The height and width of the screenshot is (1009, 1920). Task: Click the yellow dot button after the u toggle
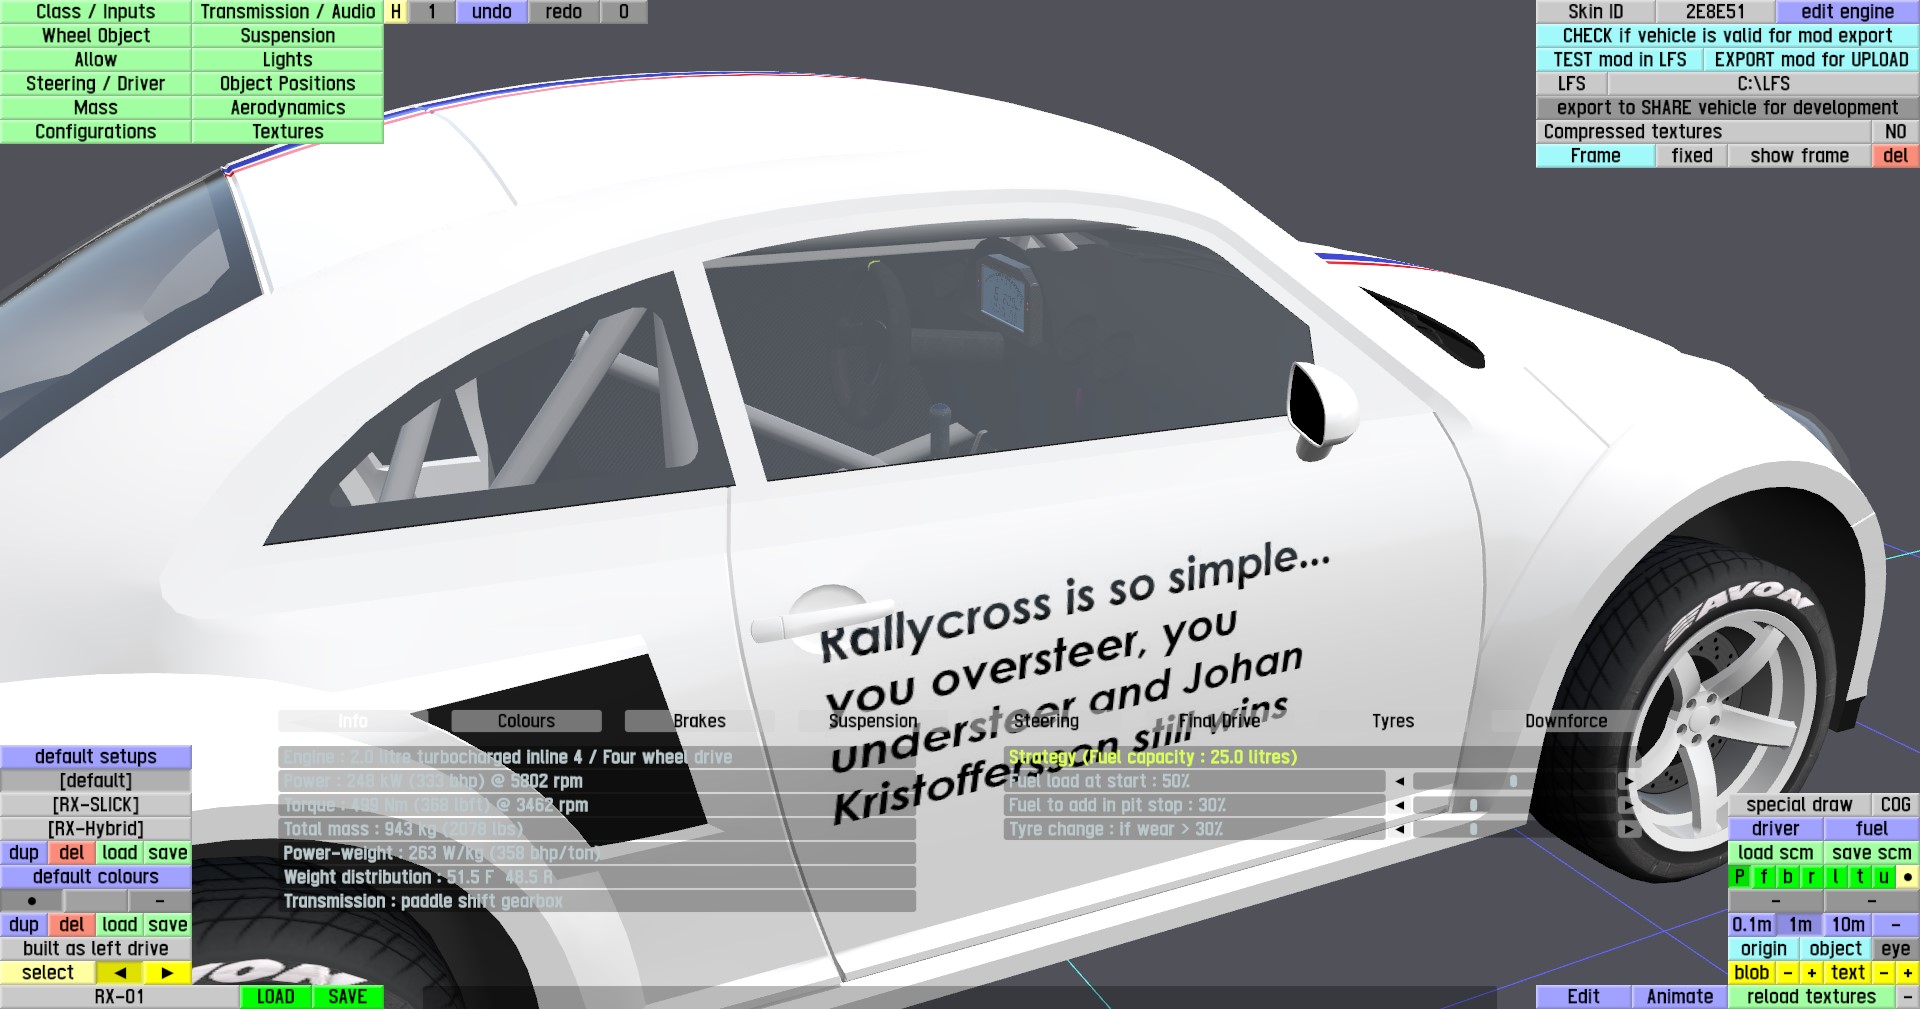click(1908, 877)
